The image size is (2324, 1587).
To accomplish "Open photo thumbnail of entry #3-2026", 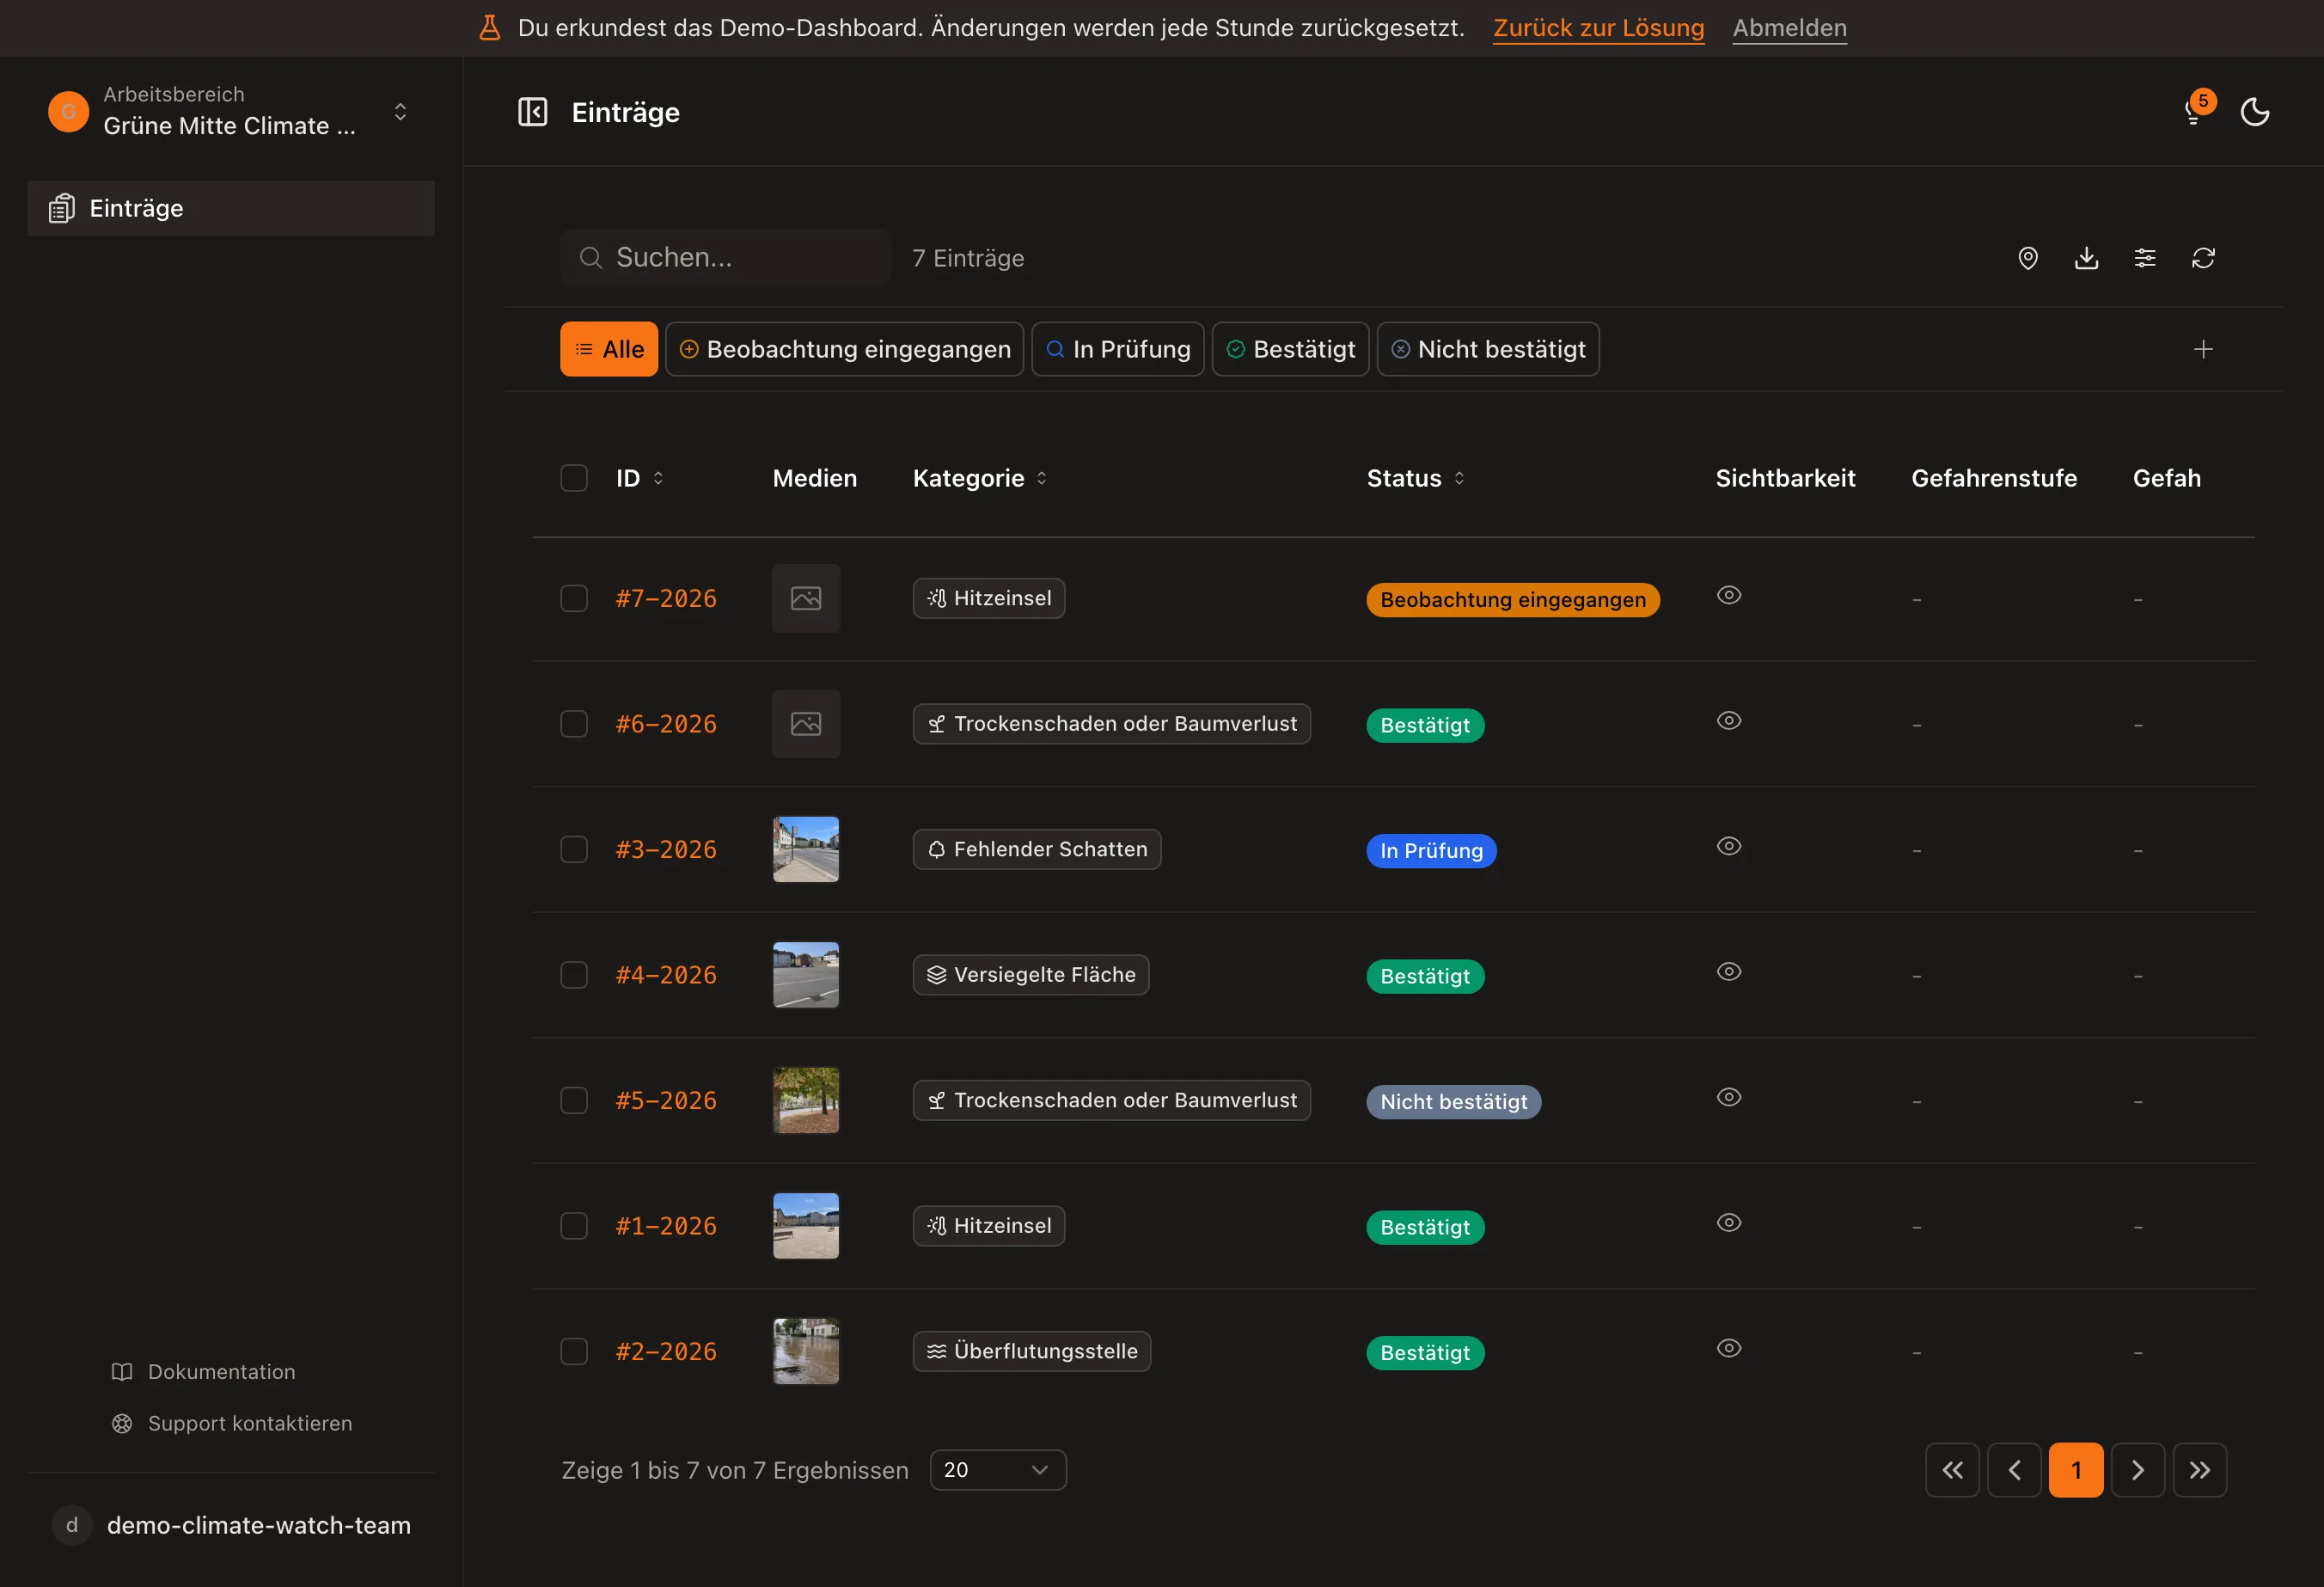I will 806,849.
